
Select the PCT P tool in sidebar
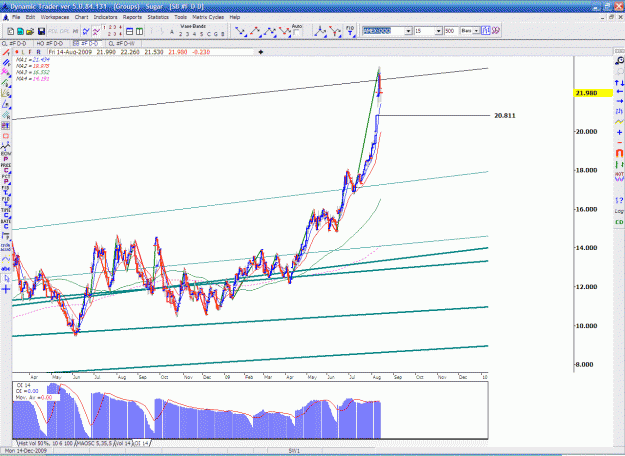click(x=6, y=179)
